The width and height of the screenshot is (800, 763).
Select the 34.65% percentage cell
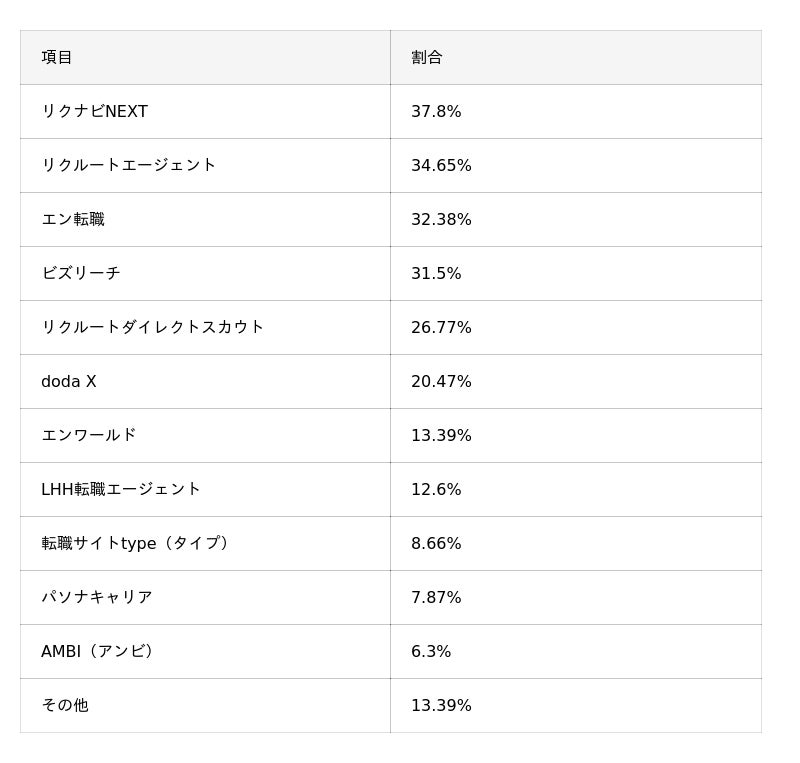(441, 166)
